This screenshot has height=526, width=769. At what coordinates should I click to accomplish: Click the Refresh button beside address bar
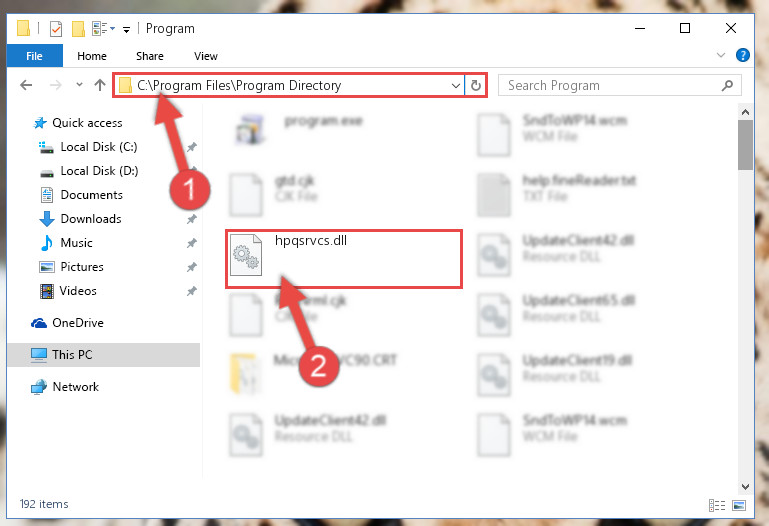click(475, 85)
